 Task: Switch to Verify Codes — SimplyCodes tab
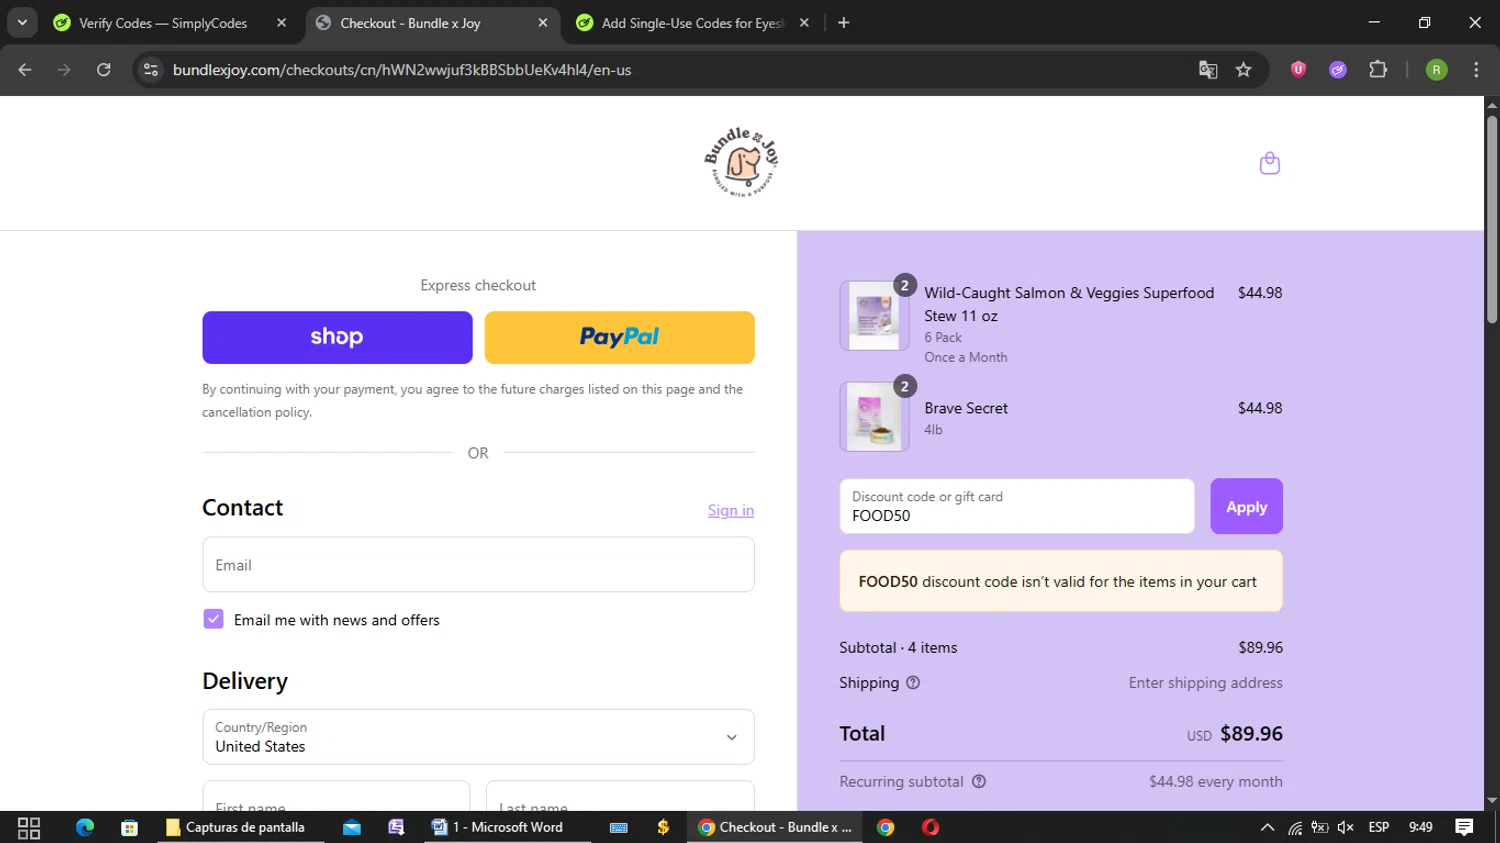(x=163, y=23)
